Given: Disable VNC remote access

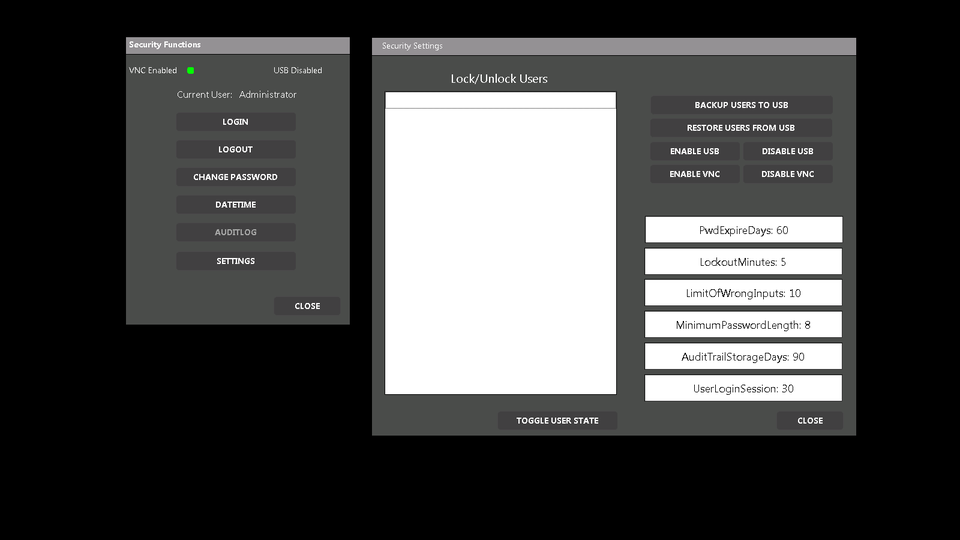Looking at the screenshot, I should [788, 174].
